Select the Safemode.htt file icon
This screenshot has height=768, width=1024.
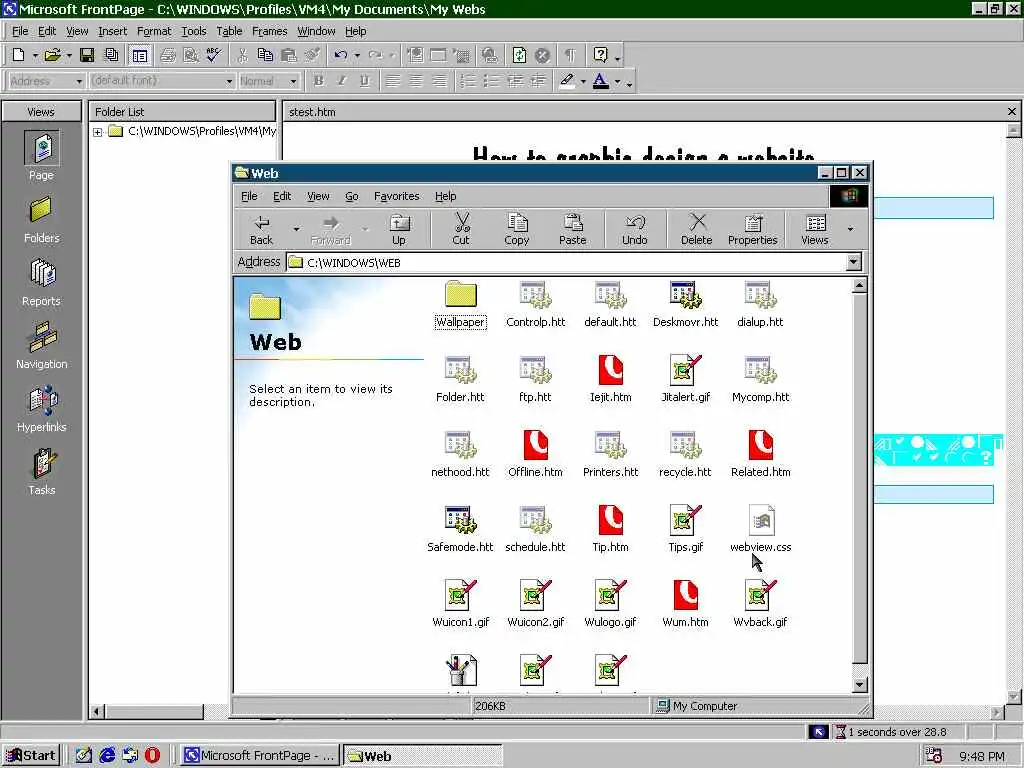(460, 529)
